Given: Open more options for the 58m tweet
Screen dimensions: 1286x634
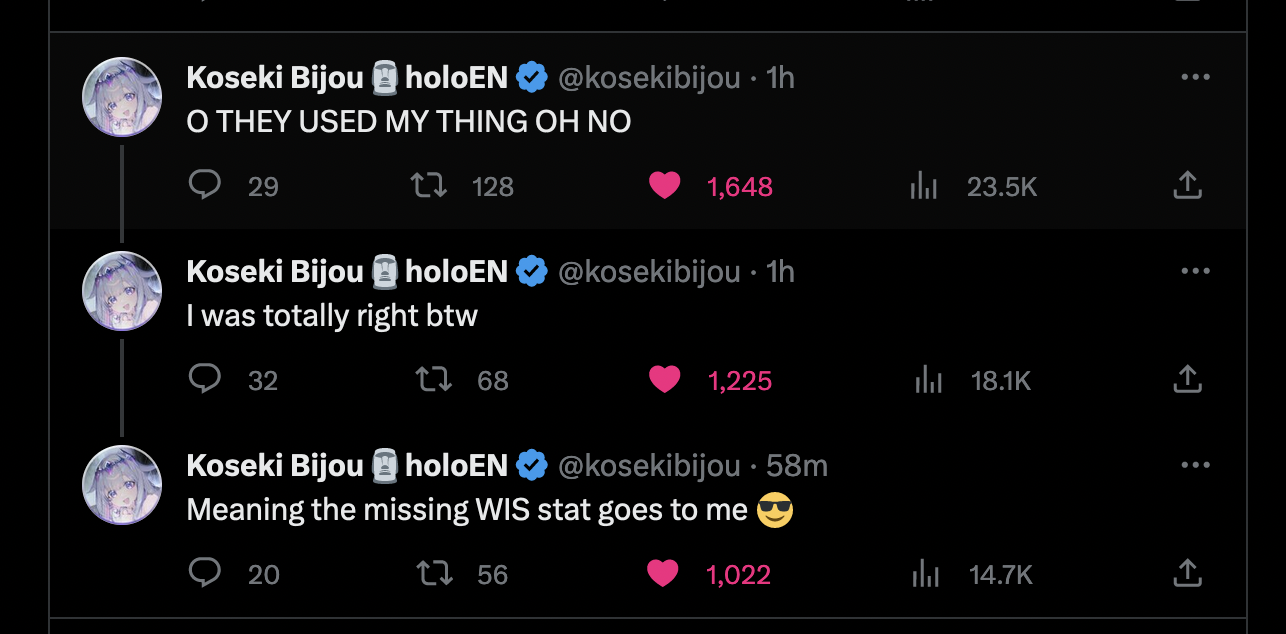Looking at the screenshot, I should (1195, 465).
